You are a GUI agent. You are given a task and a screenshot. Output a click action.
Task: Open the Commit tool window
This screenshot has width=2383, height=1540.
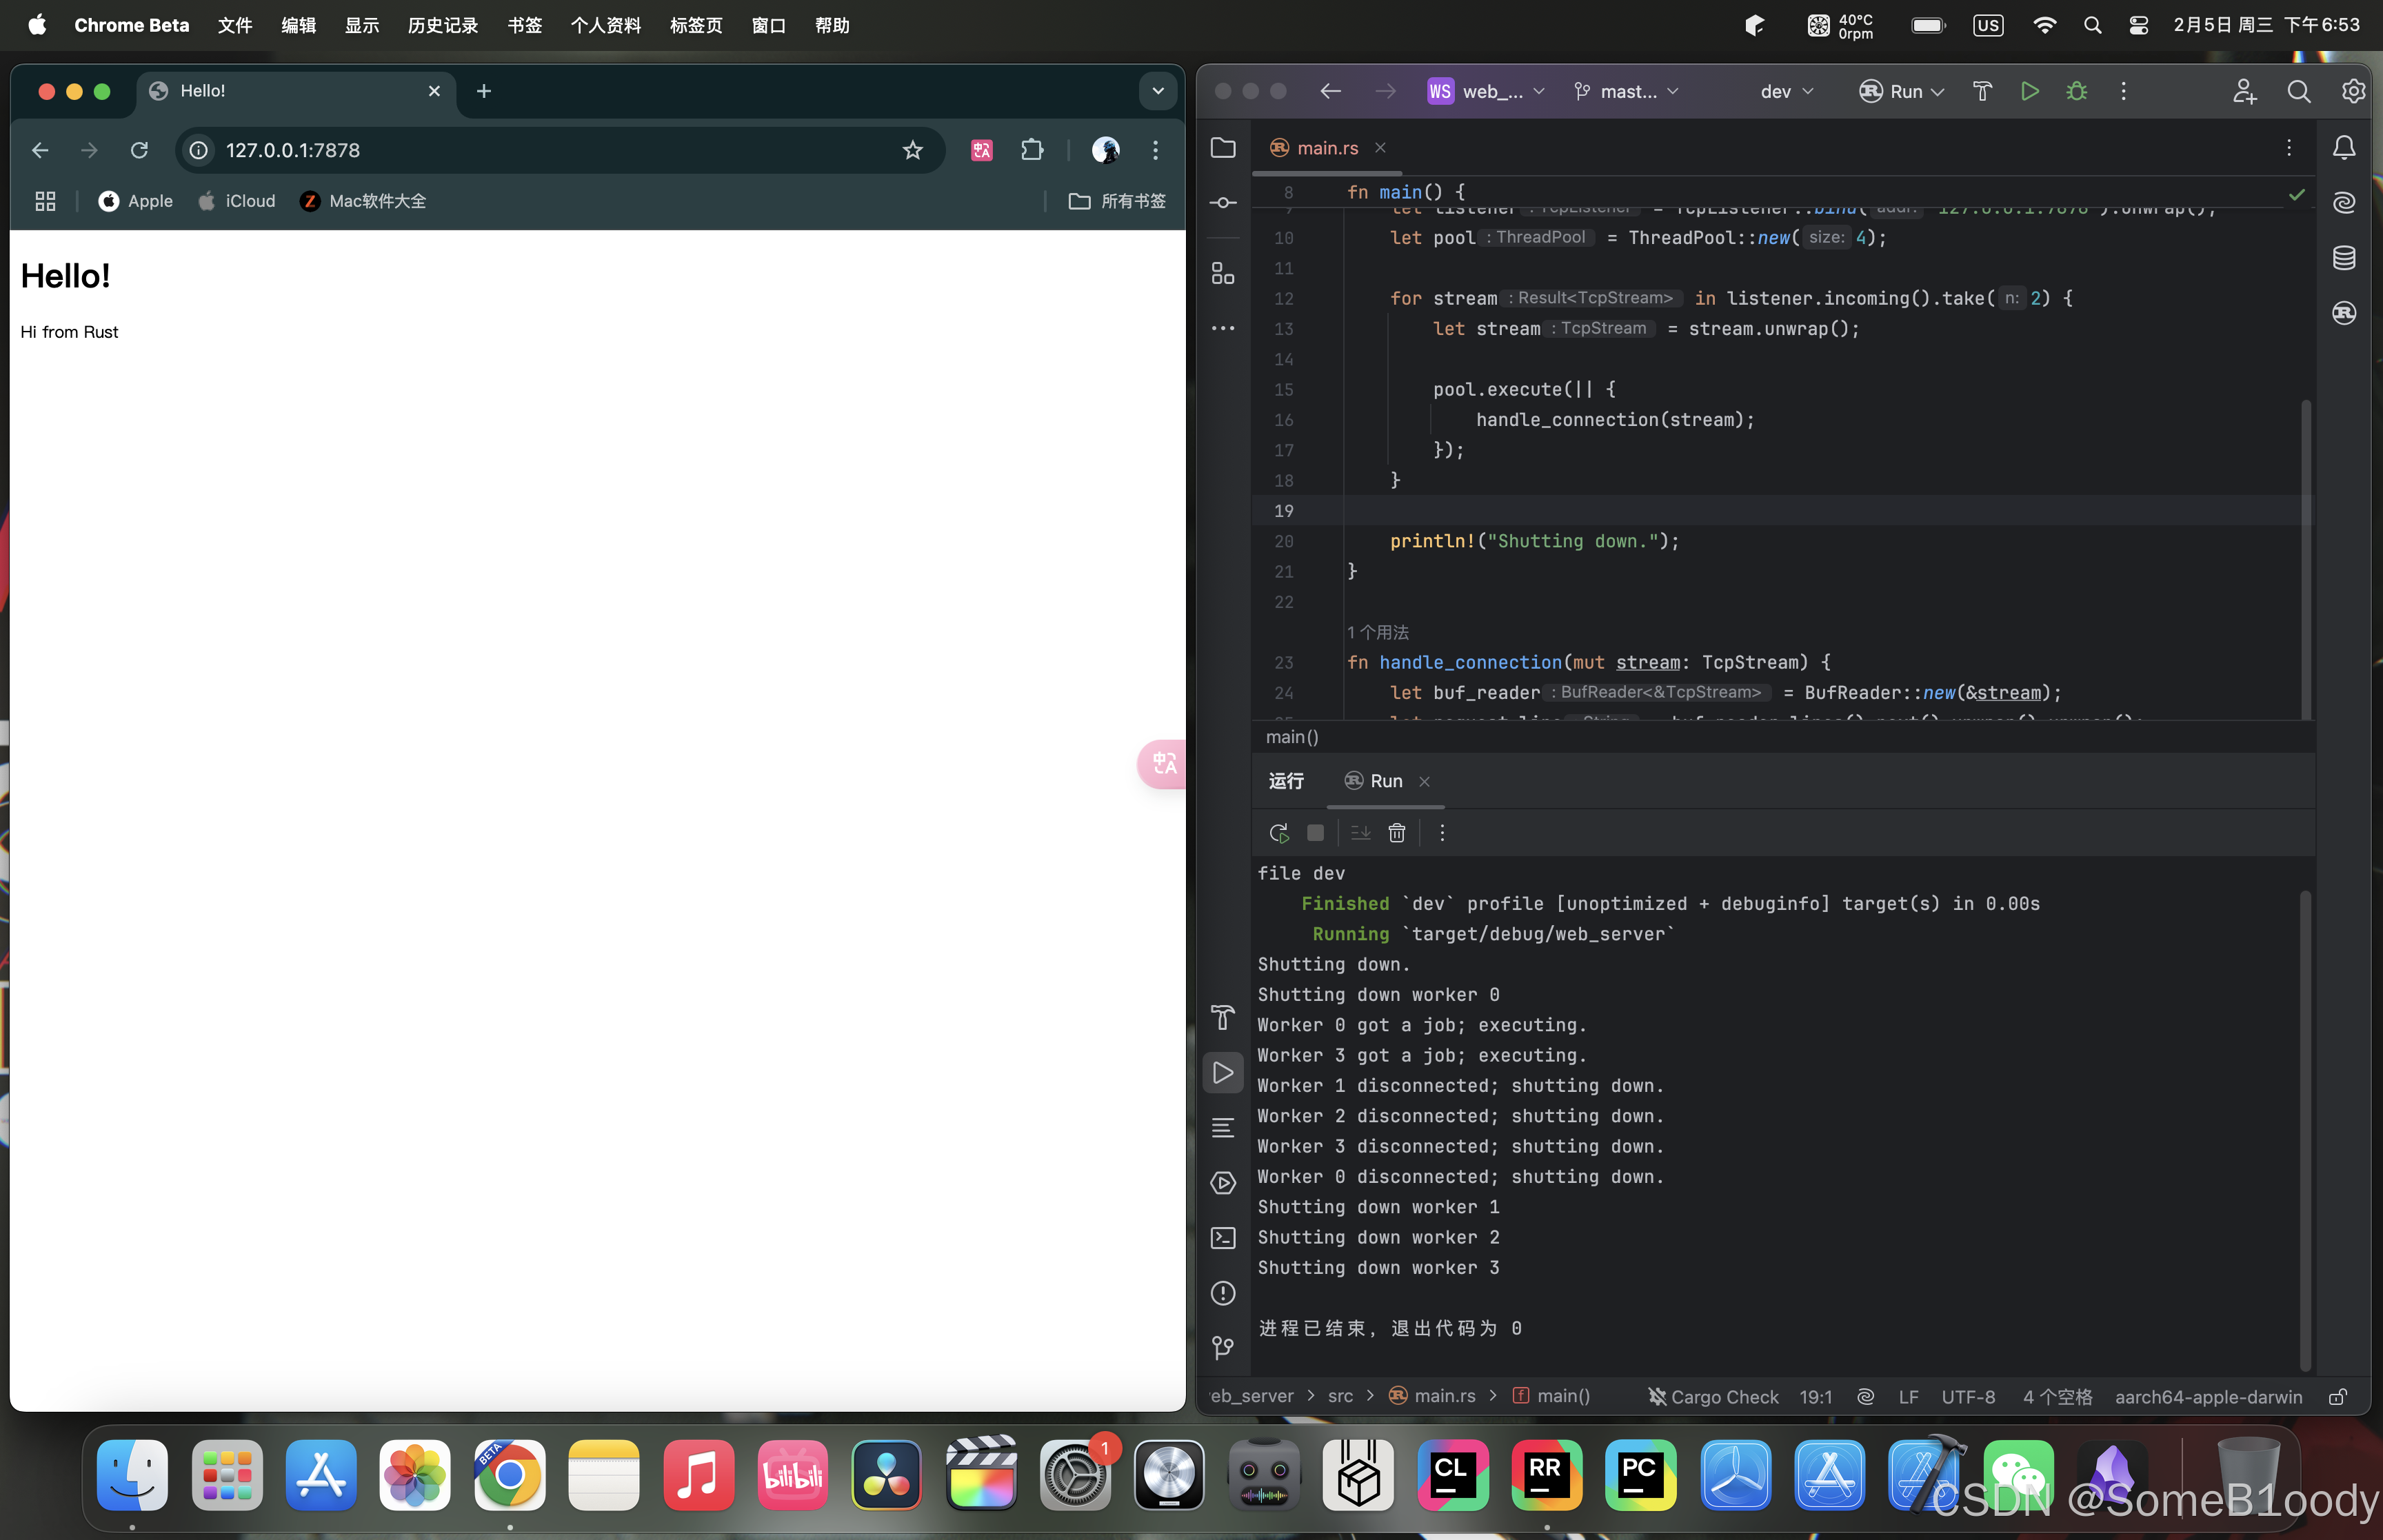[x=1223, y=203]
